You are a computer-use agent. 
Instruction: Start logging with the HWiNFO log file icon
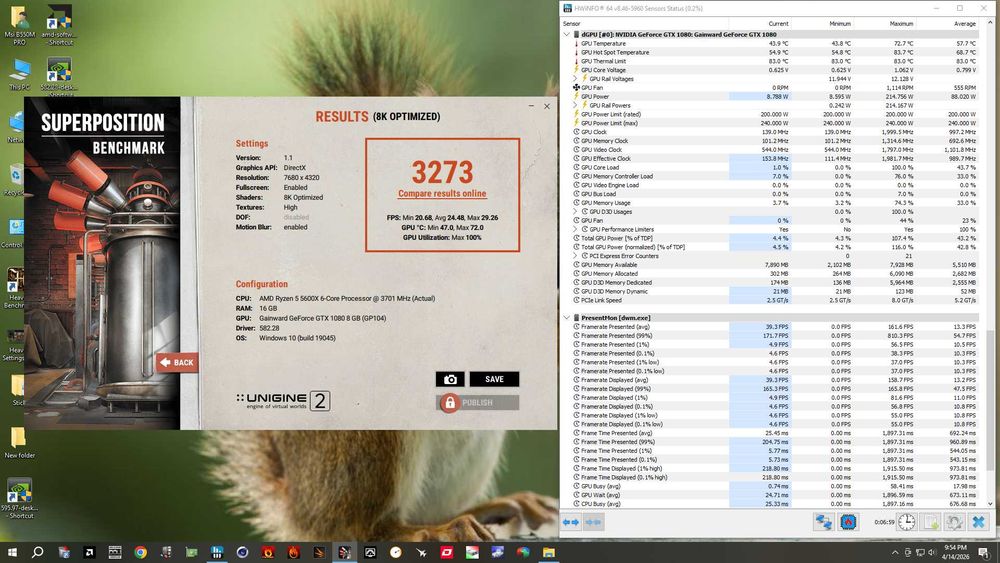931,522
